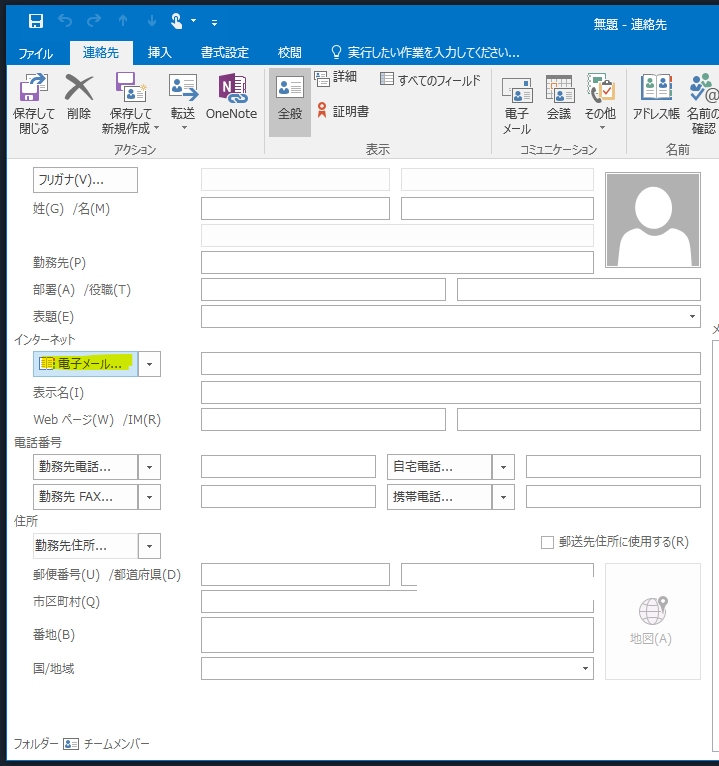Click the 姓(G) last name field
The image size is (719, 766).
(x=296, y=209)
